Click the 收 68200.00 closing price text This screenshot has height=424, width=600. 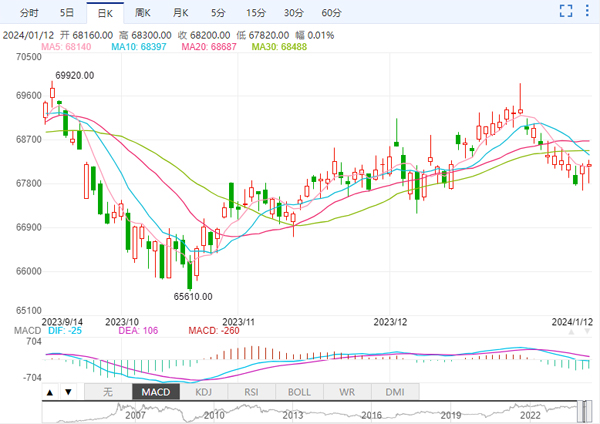204,35
